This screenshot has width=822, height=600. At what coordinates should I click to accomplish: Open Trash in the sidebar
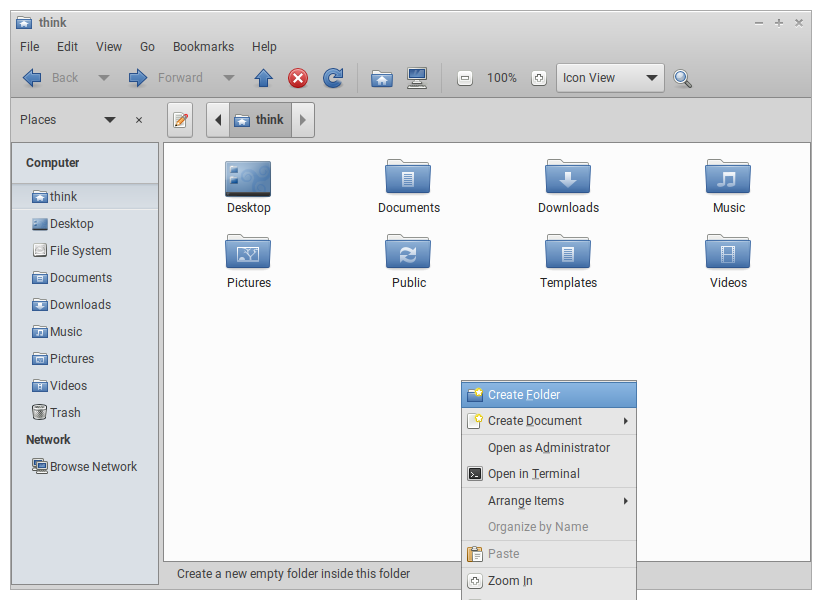pos(85,412)
